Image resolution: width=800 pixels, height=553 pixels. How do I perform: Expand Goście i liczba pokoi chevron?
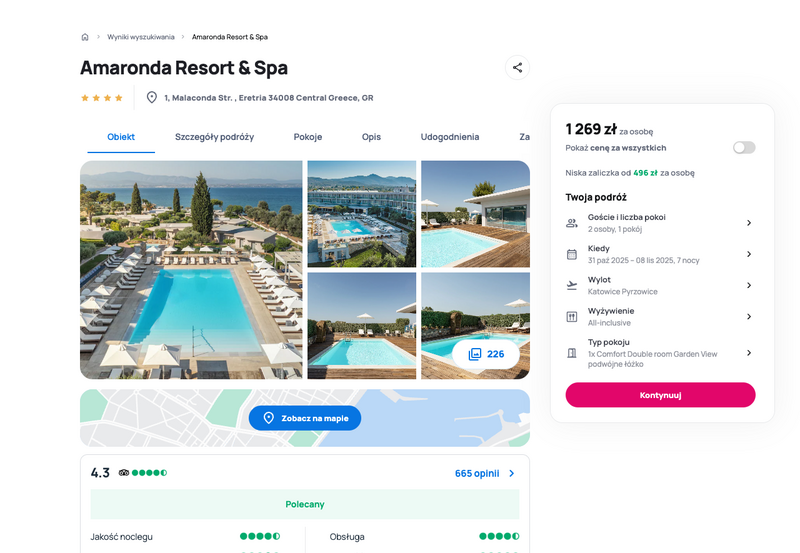tap(749, 223)
